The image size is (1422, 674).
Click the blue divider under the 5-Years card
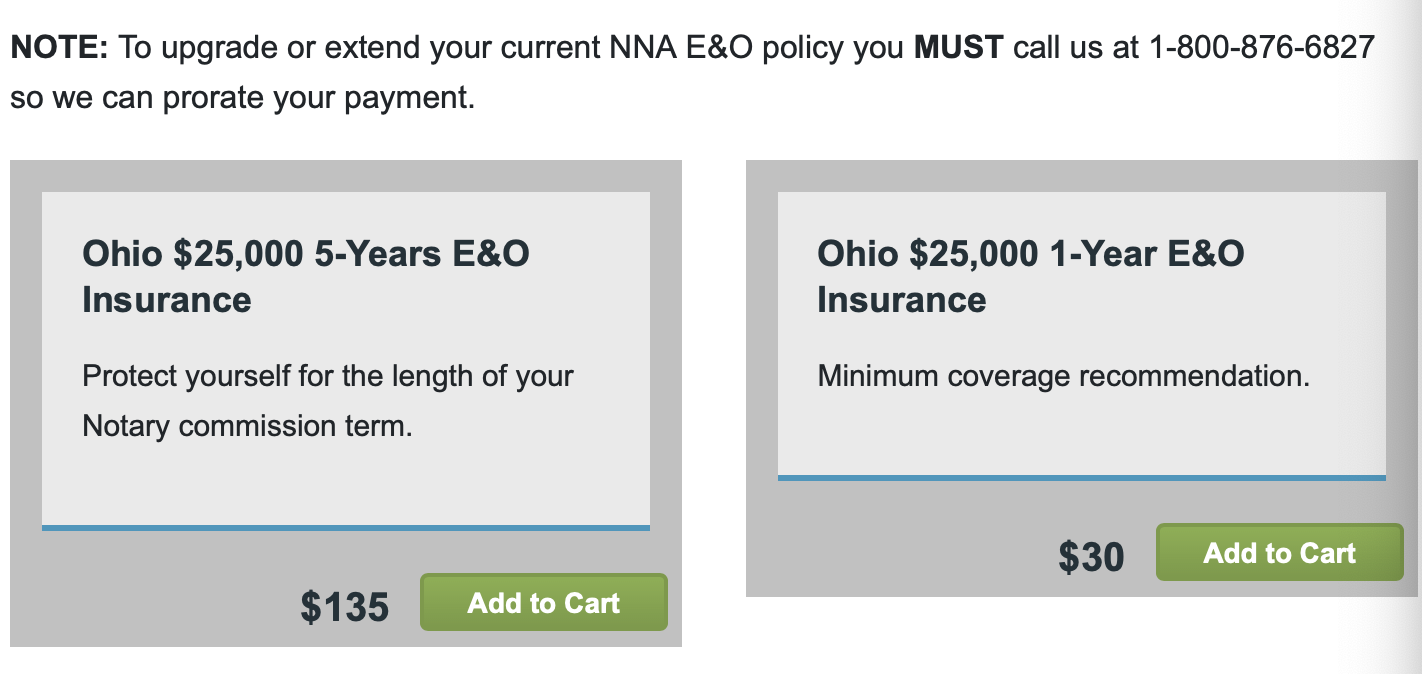[345, 527]
